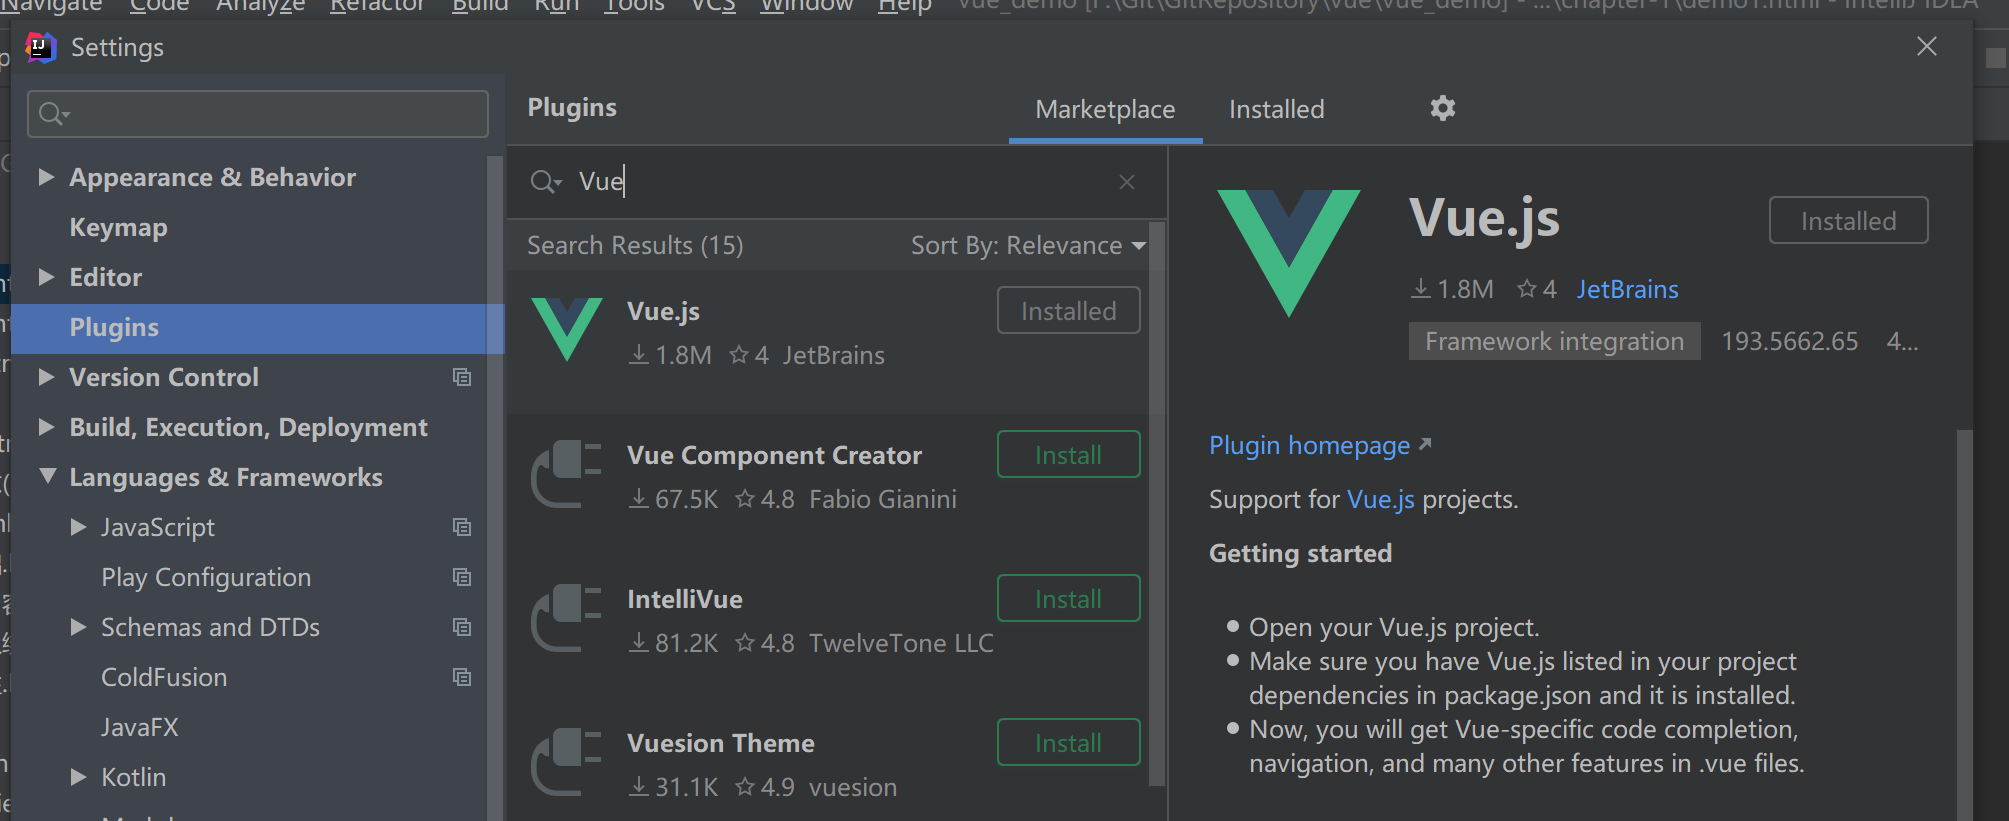Click the Vue.js logo in search results

click(567, 329)
